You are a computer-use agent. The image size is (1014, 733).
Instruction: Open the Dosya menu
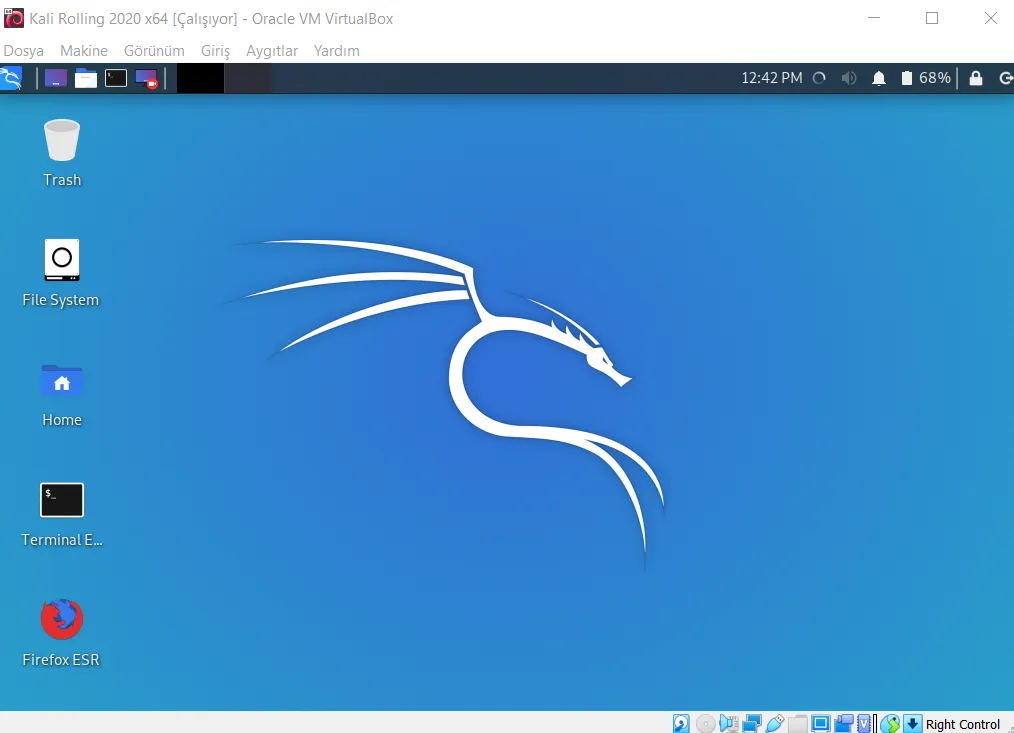pyautogui.click(x=24, y=50)
